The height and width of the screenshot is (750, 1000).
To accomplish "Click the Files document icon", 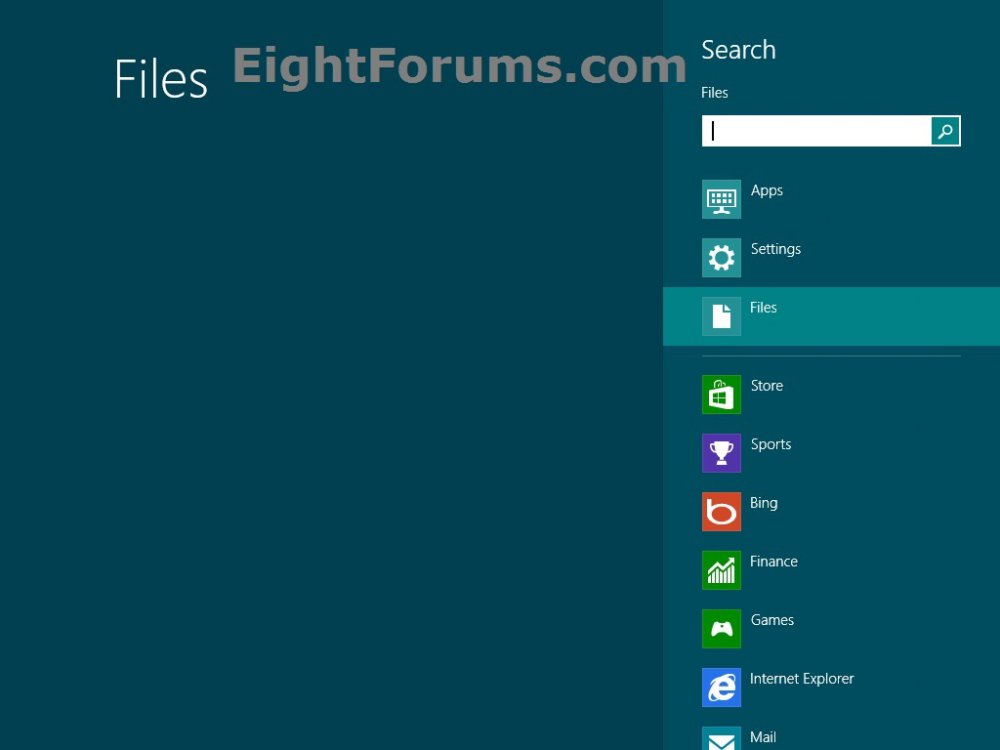I will pyautogui.click(x=721, y=316).
